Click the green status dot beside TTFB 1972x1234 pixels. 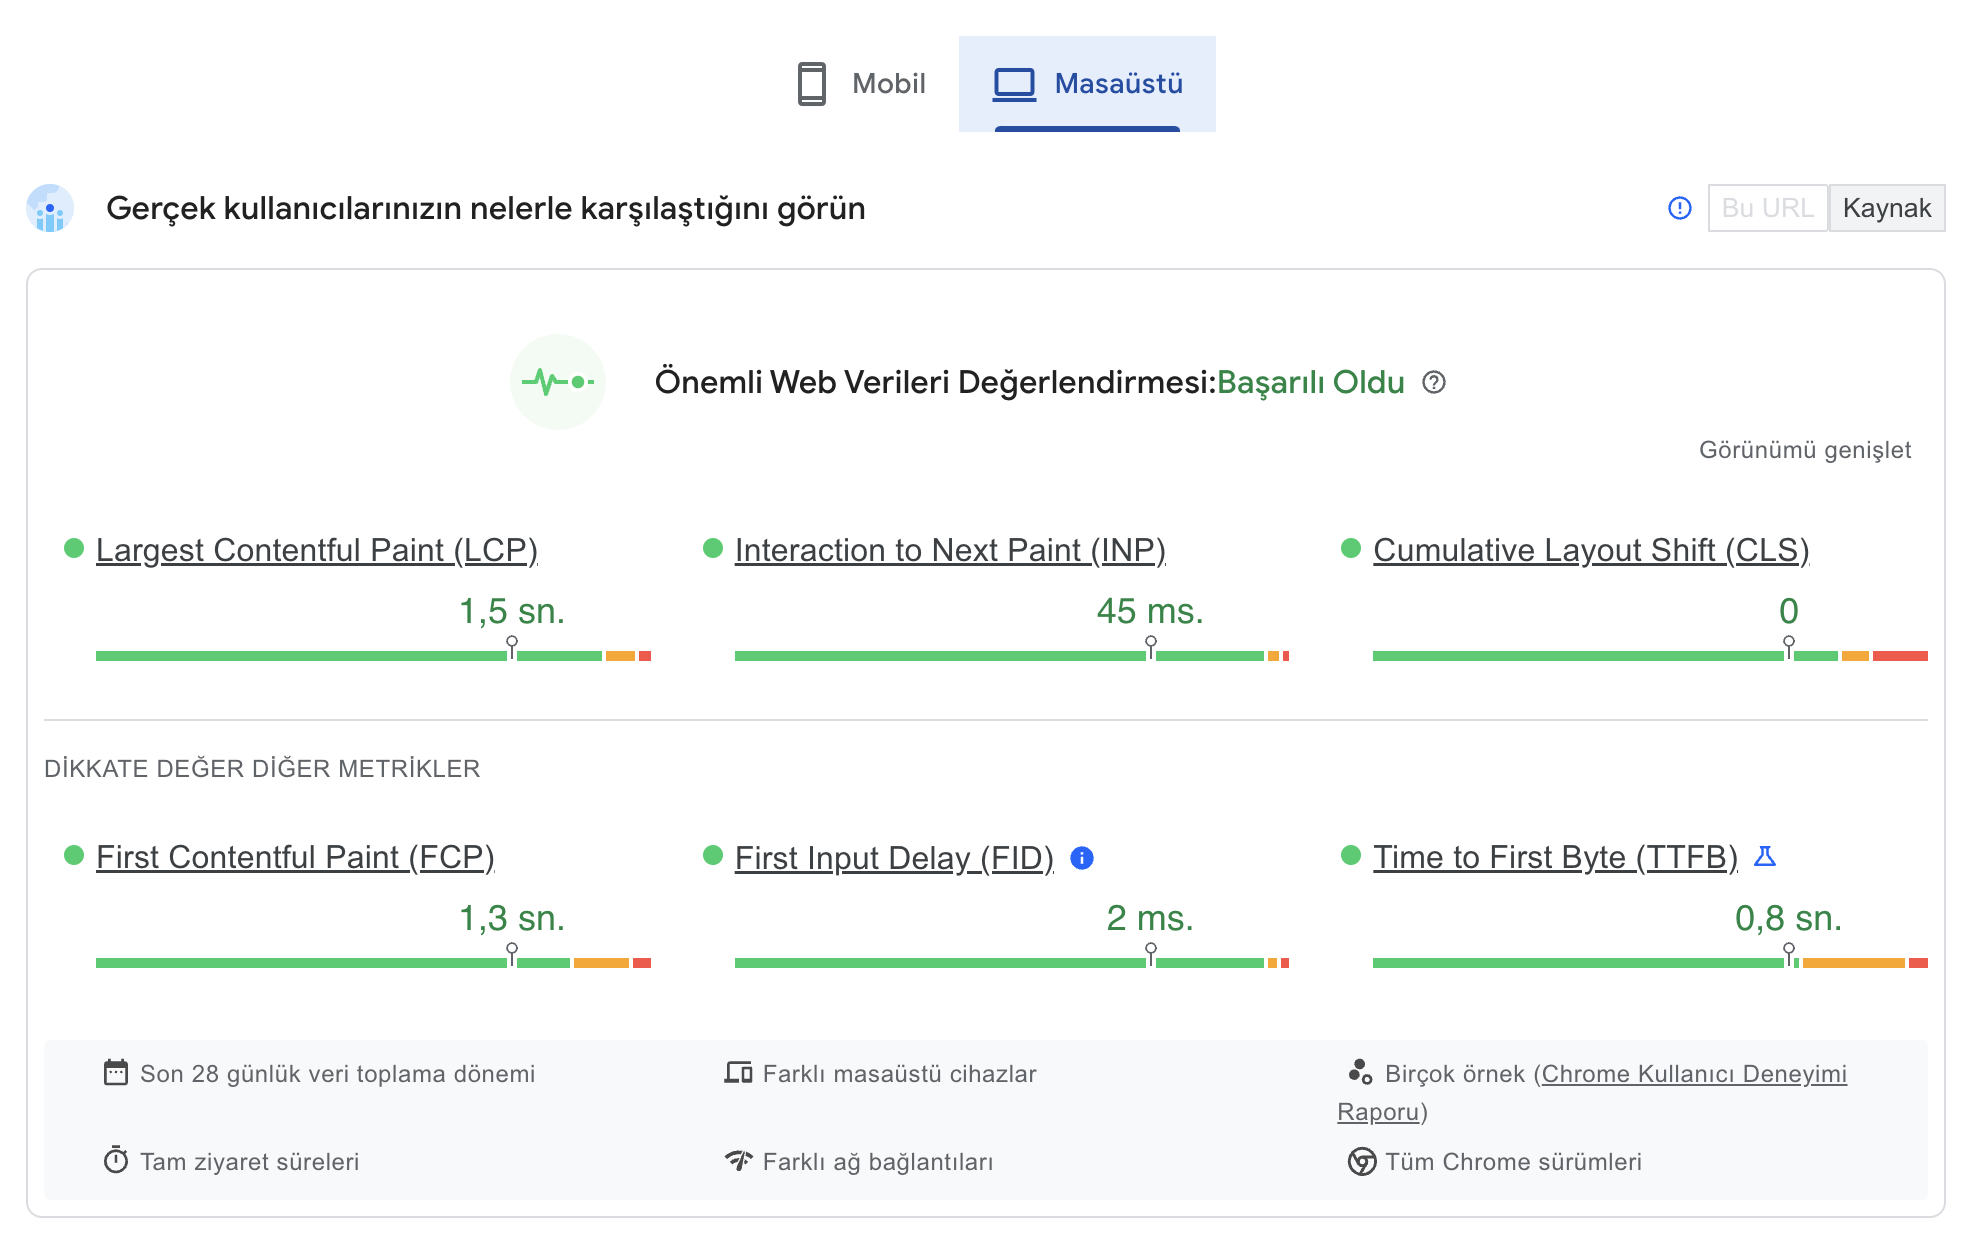coord(1351,855)
